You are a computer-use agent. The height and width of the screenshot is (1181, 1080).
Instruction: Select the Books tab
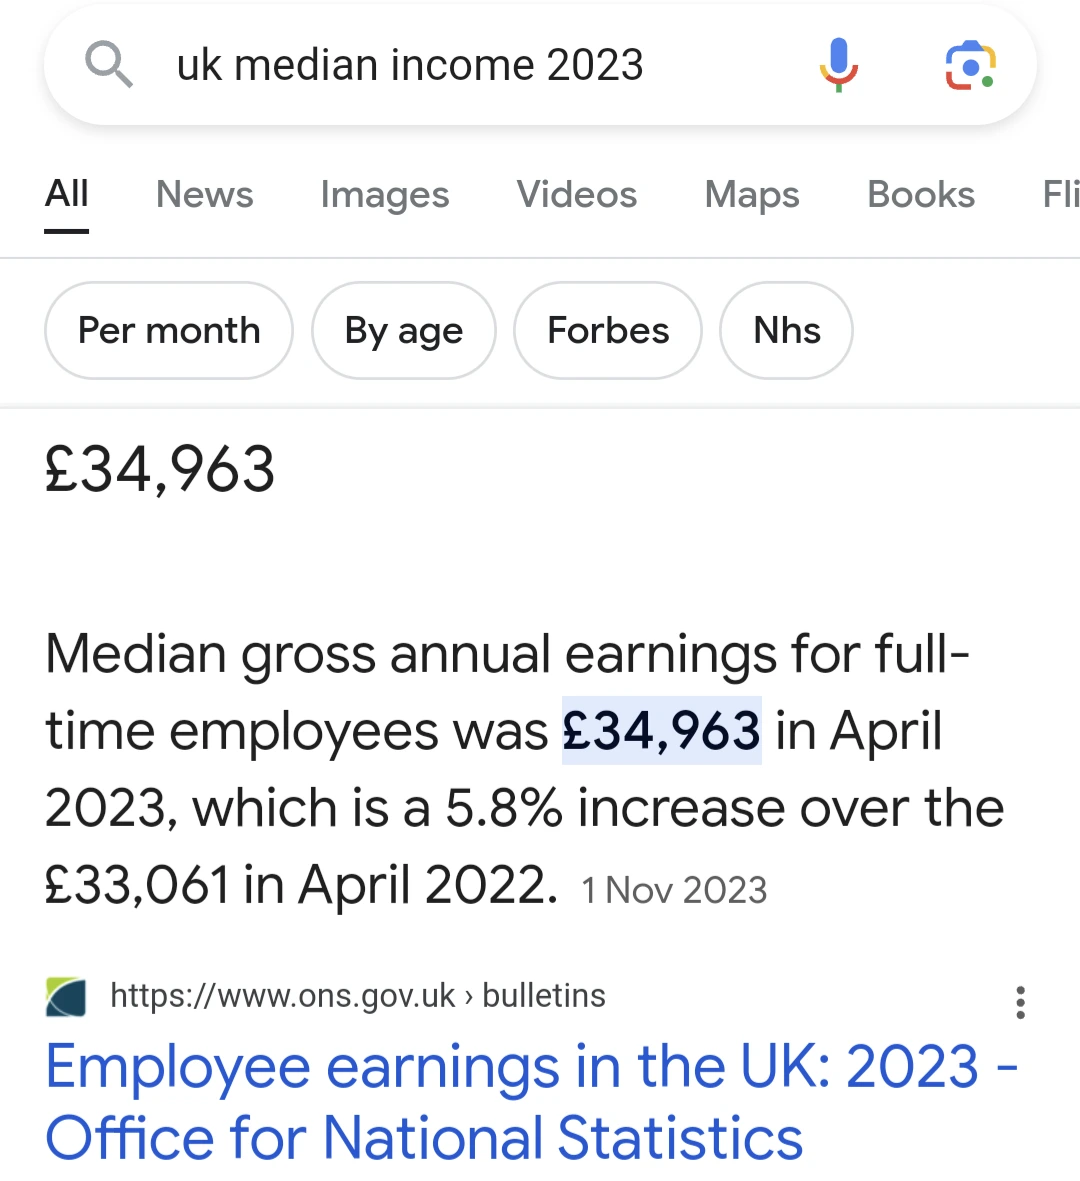(x=921, y=194)
